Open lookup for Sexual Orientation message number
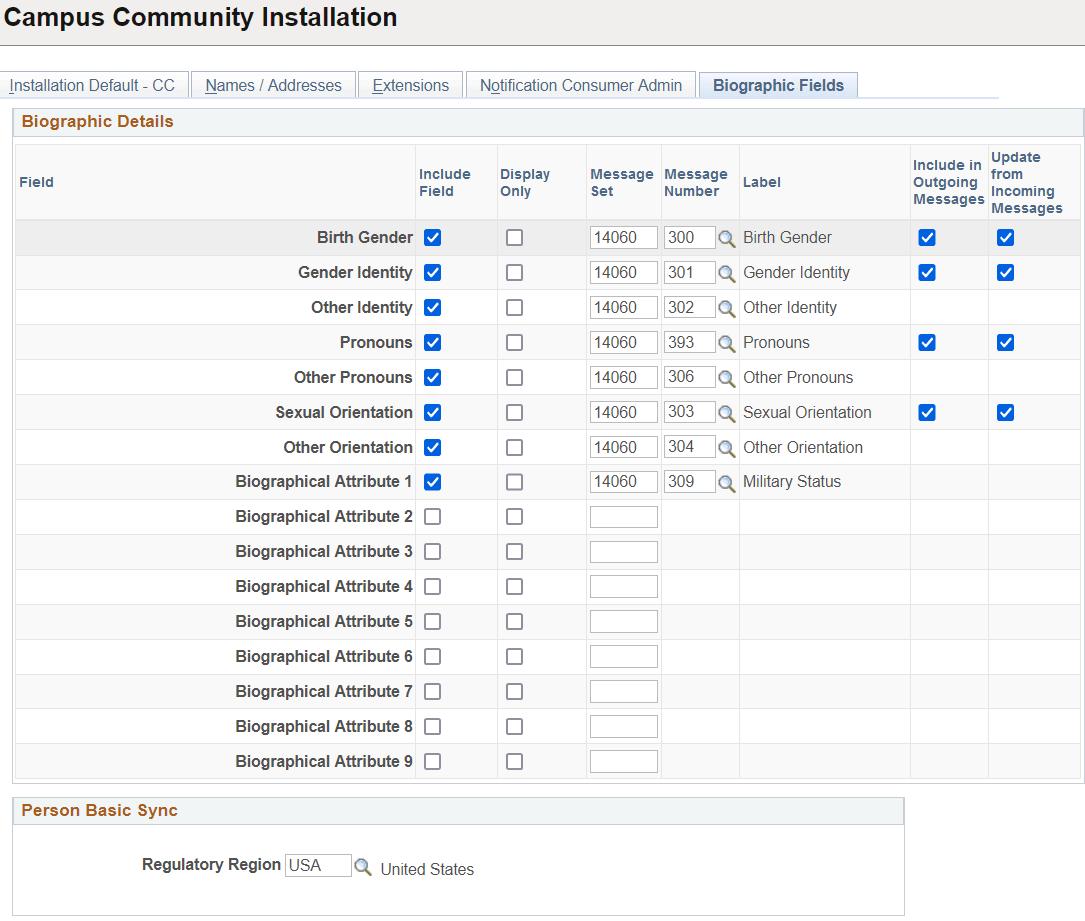This screenshot has height=921, width=1085. click(x=726, y=413)
